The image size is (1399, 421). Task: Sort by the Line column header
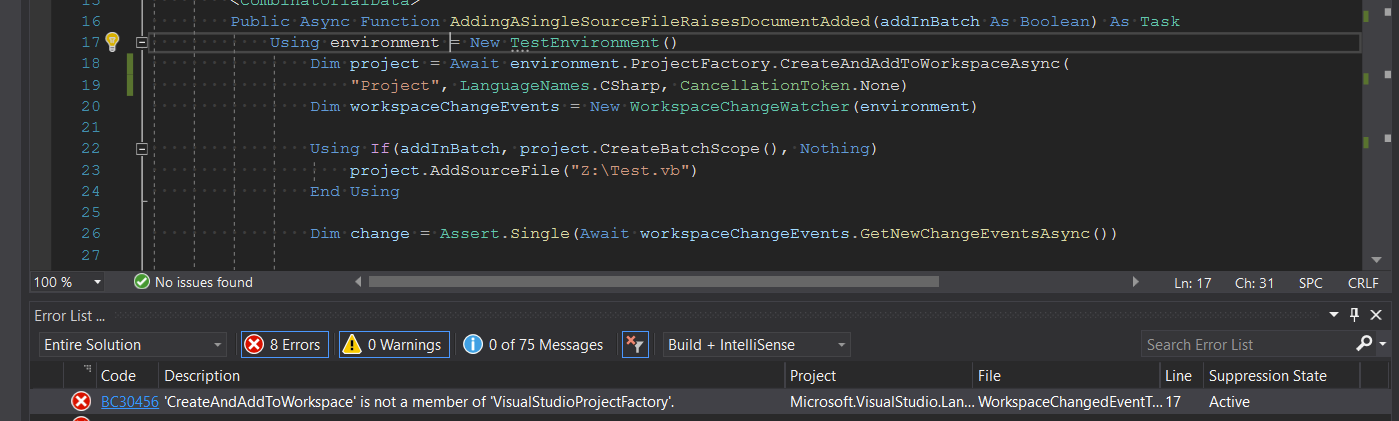pos(1180,376)
